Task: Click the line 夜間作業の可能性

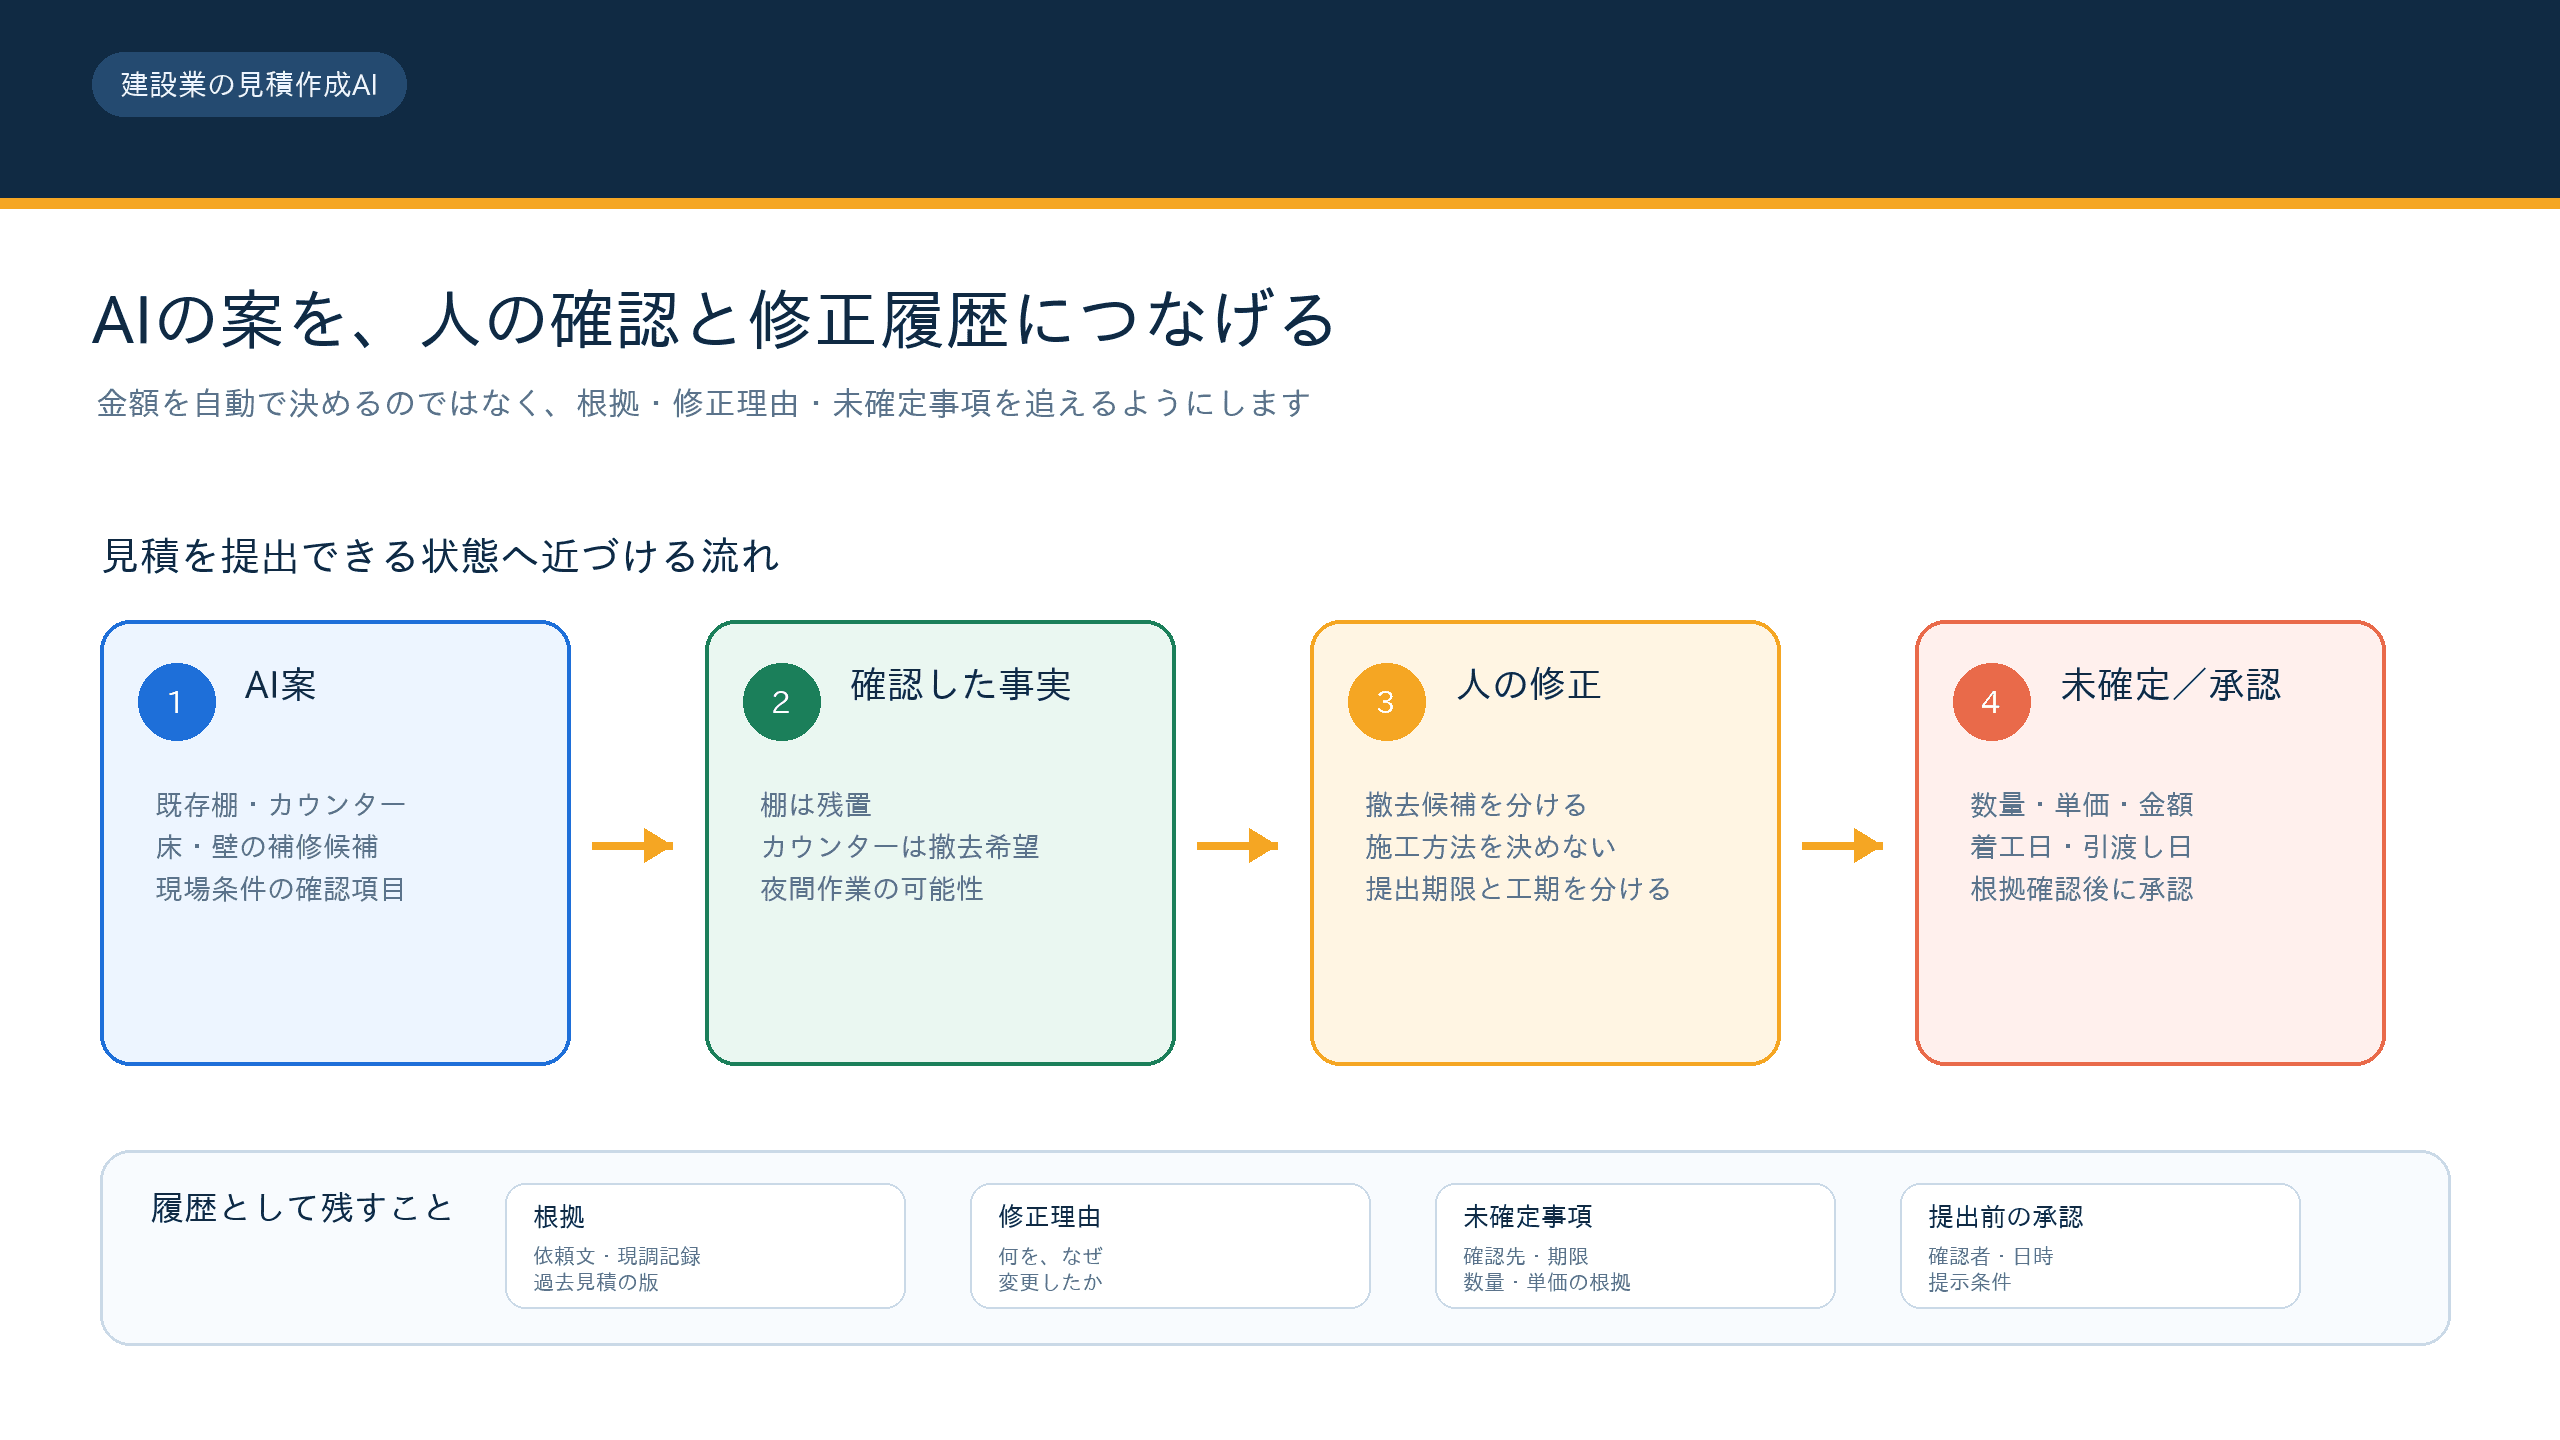Action: 872,889
